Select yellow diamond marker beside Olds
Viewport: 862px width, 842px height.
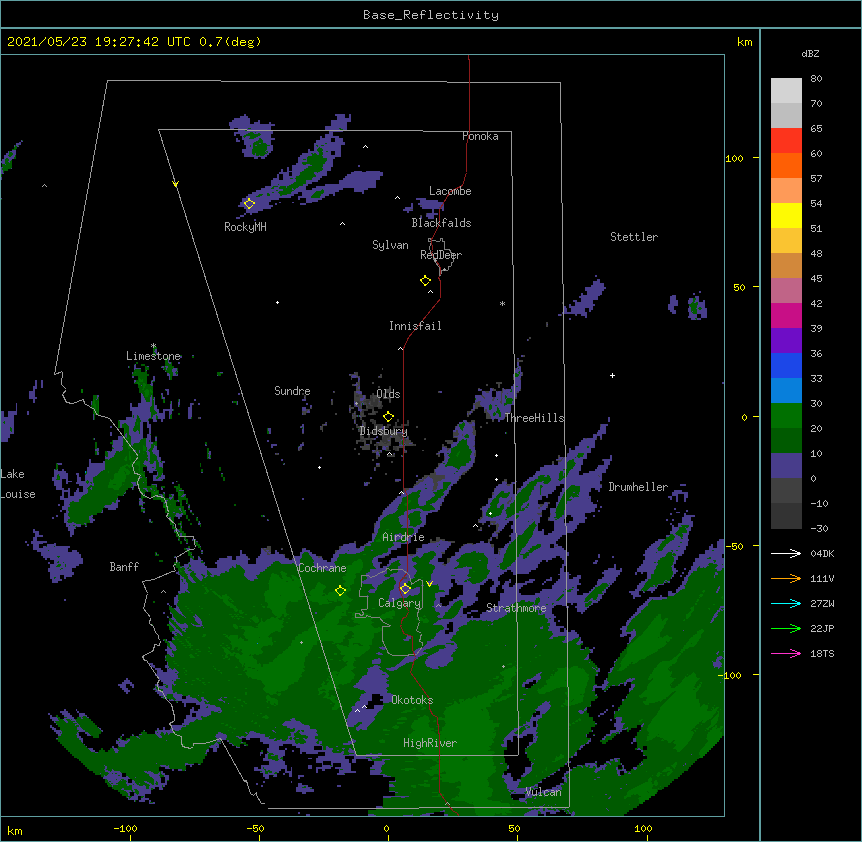pos(388,417)
